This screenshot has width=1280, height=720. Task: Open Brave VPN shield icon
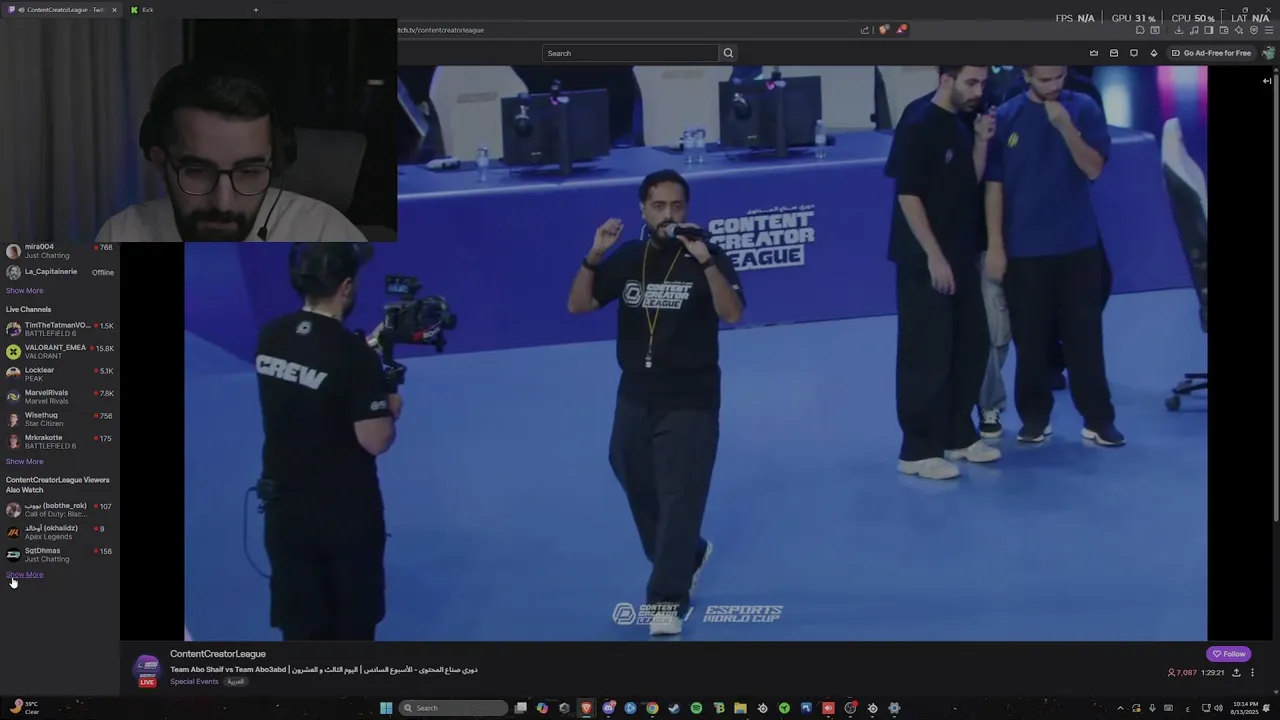click(1254, 30)
